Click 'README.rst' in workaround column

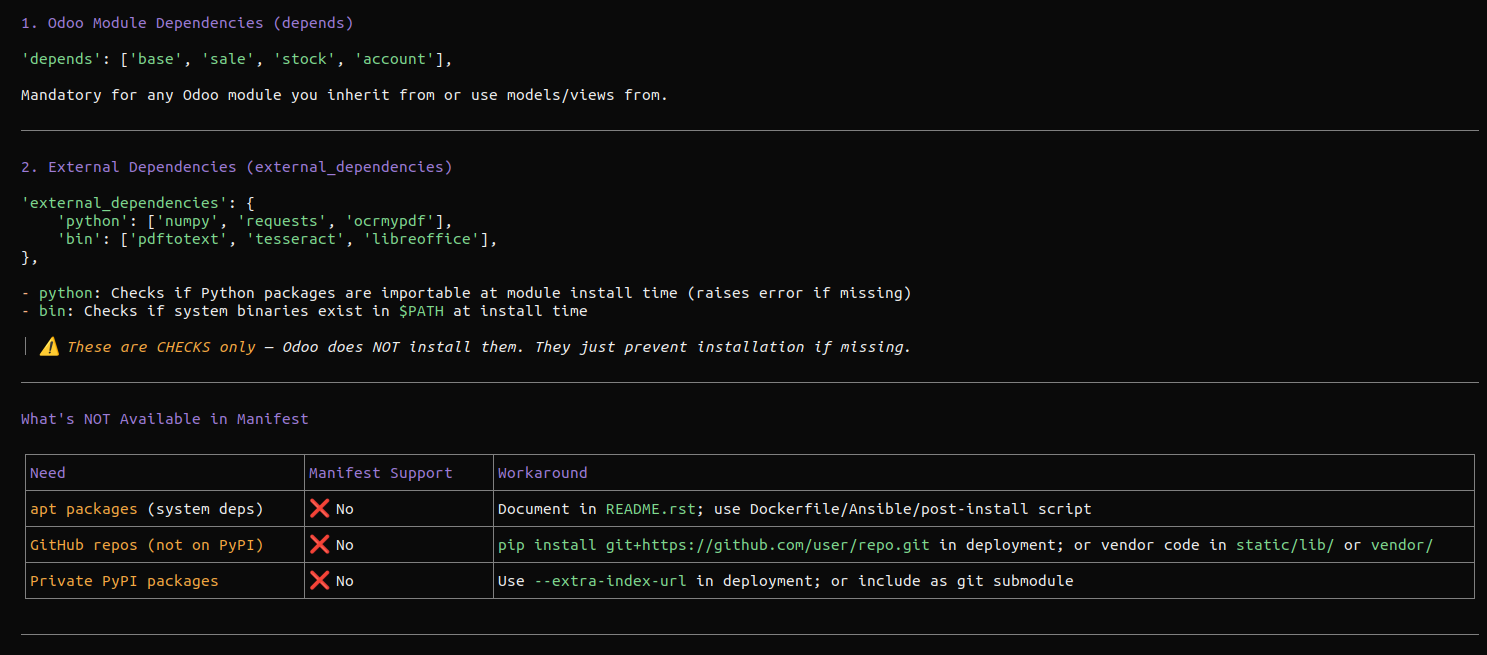point(651,509)
